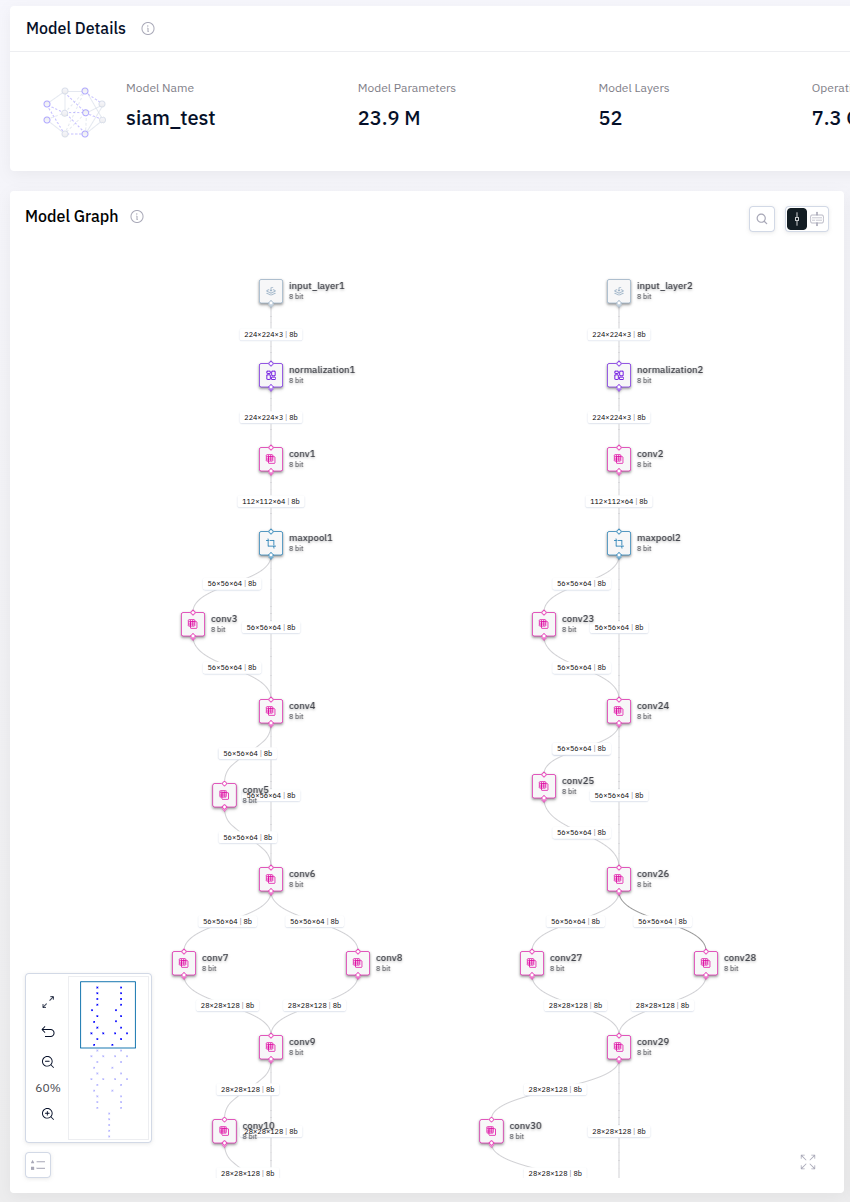Click the fit-to-view arrows in zoom panel
The width and height of the screenshot is (850, 1202).
point(48,1001)
